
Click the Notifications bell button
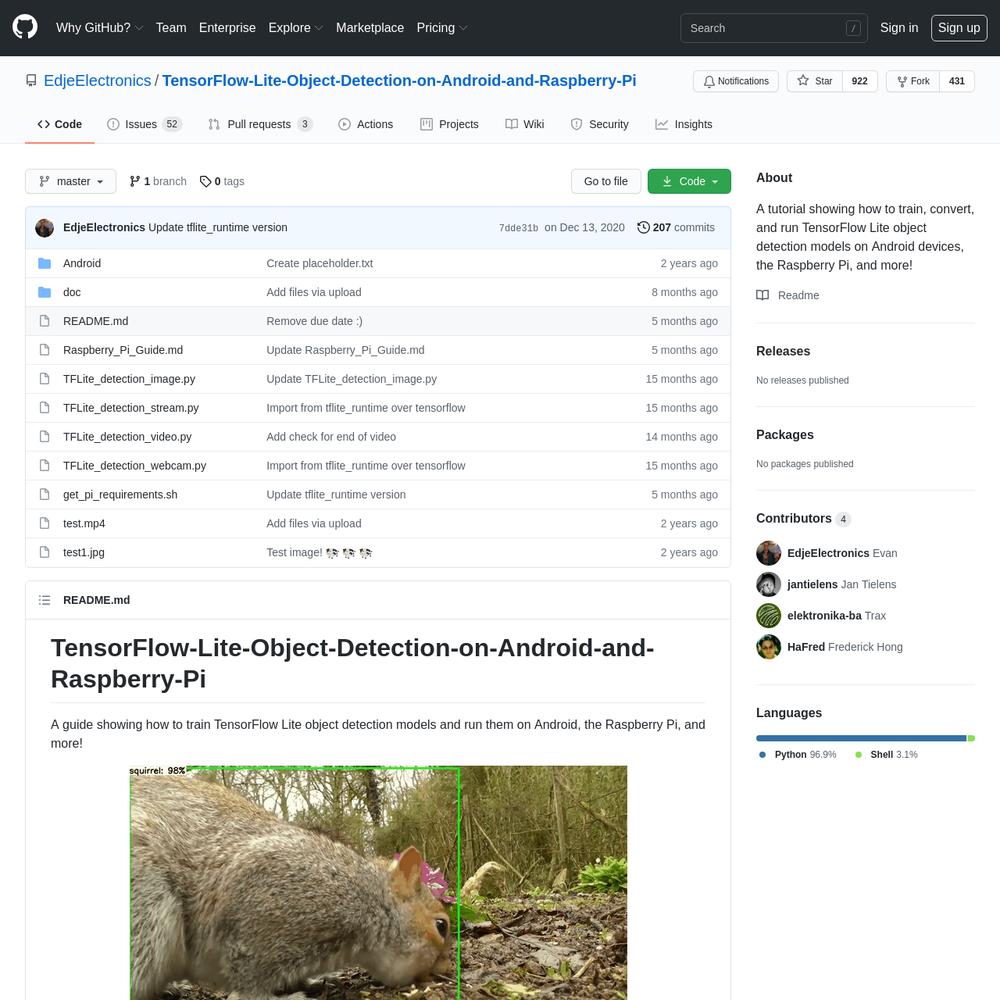735,81
